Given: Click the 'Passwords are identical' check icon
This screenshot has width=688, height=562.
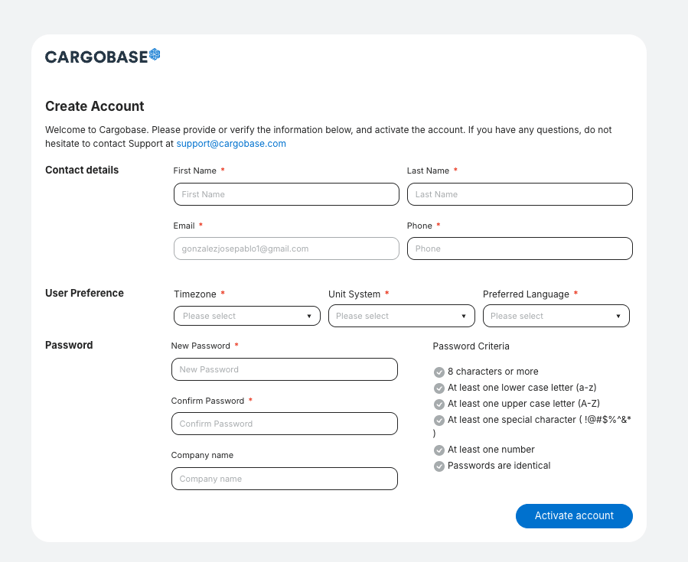Looking at the screenshot, I should (x=439, y=466).
